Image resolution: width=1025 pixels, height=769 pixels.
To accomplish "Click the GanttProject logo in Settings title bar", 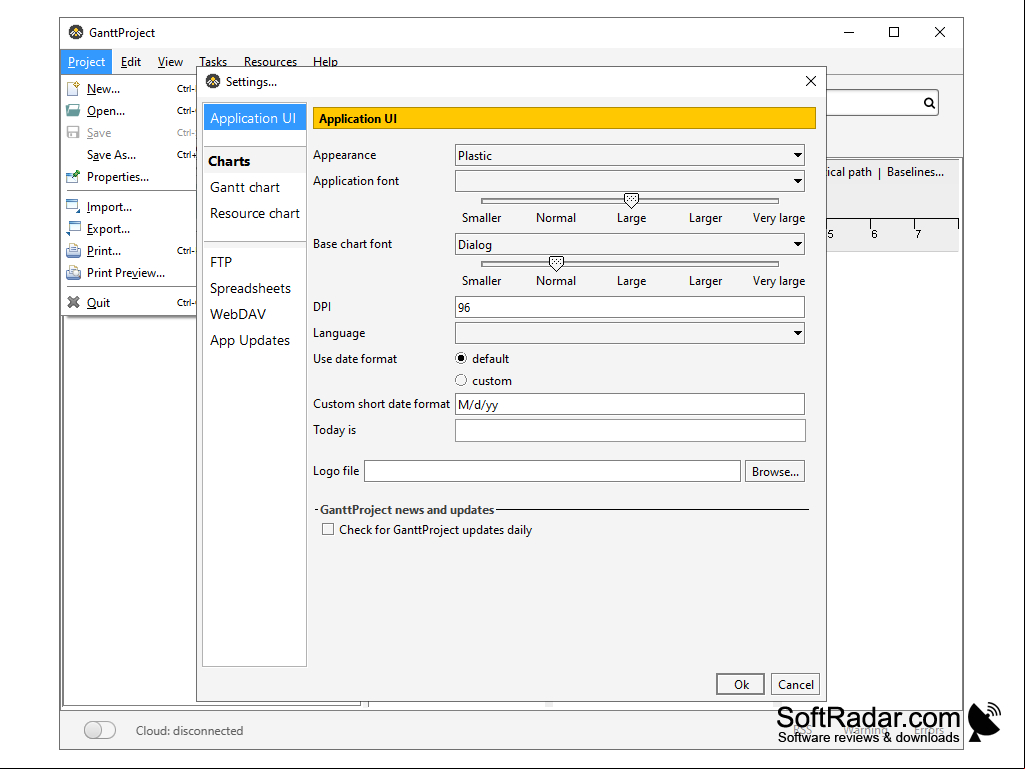I will click(x=213, y=81).
